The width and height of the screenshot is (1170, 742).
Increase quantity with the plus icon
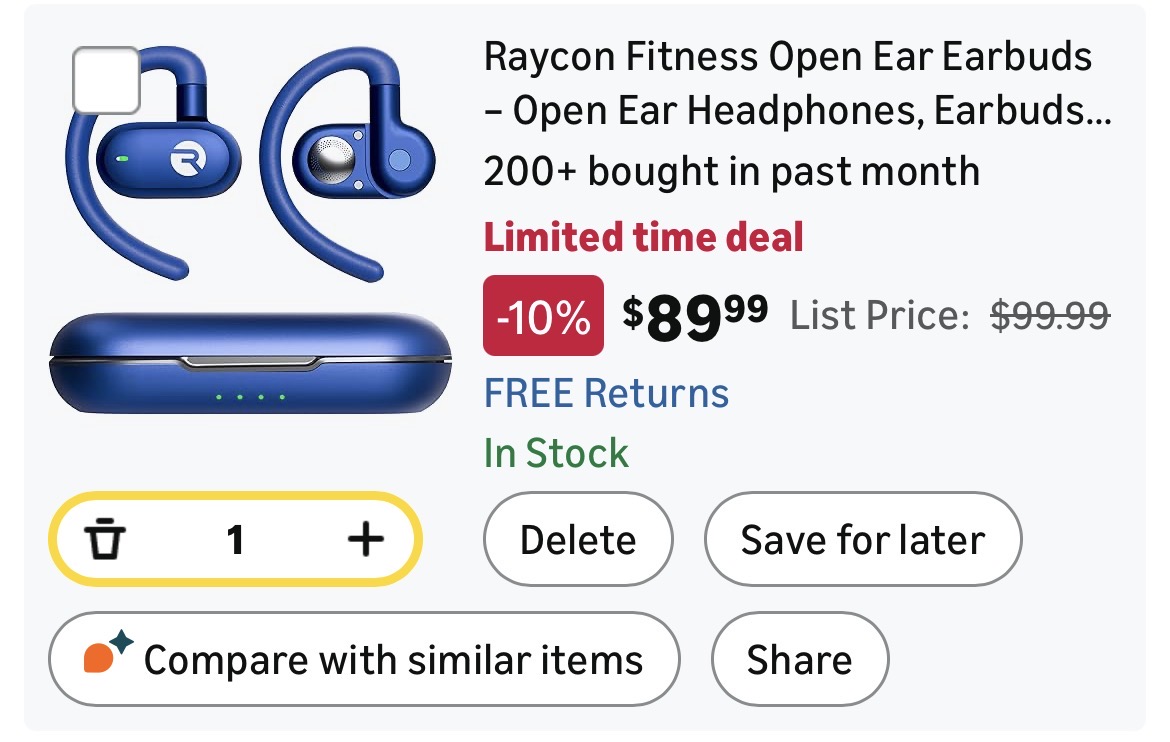pyautogui.click(x=365, y=541)
